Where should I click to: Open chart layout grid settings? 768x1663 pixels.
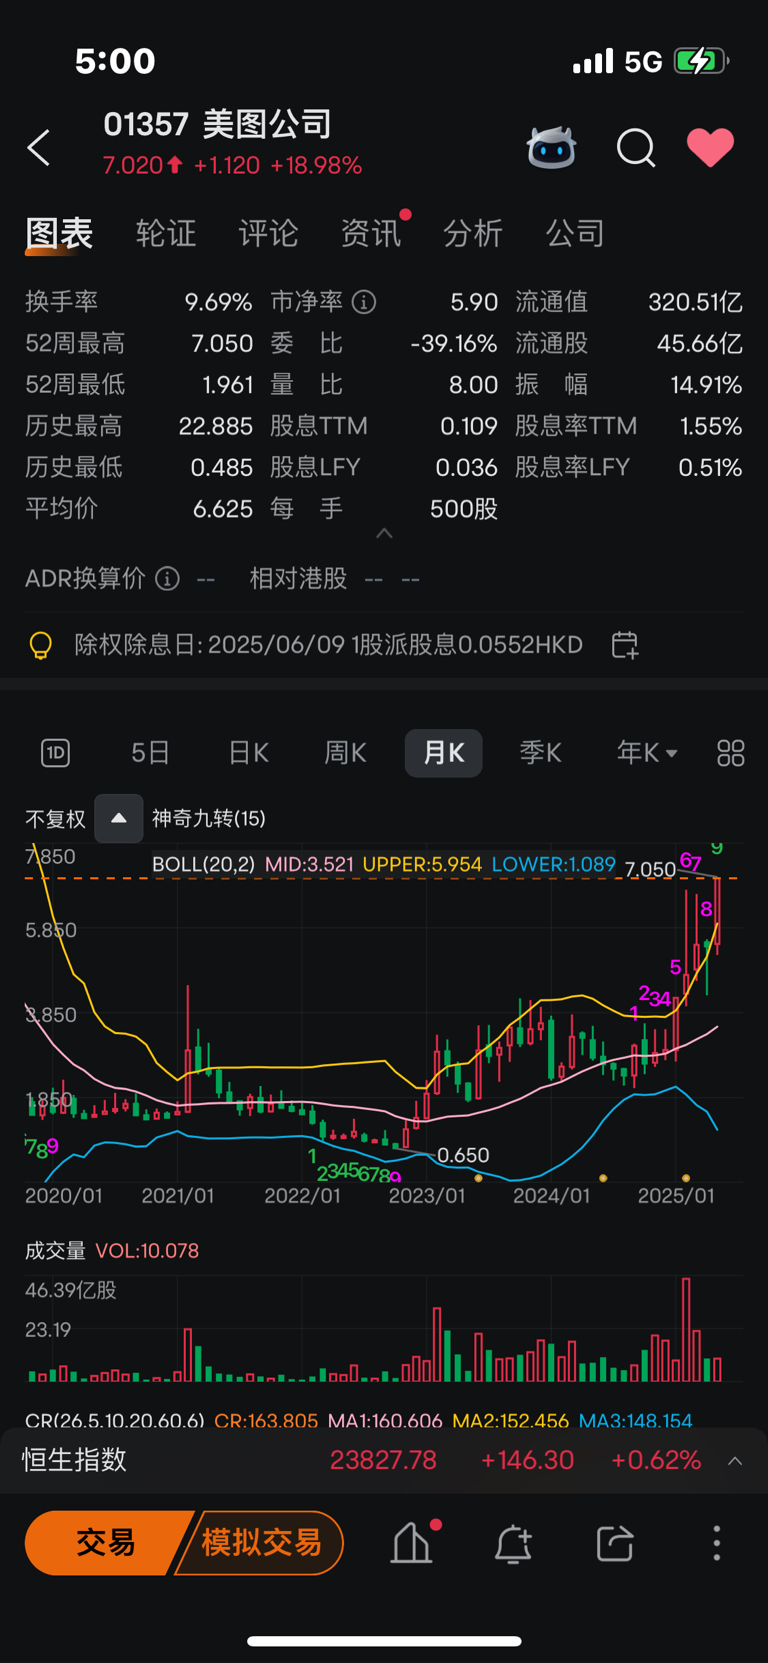[x=731, y=753]
